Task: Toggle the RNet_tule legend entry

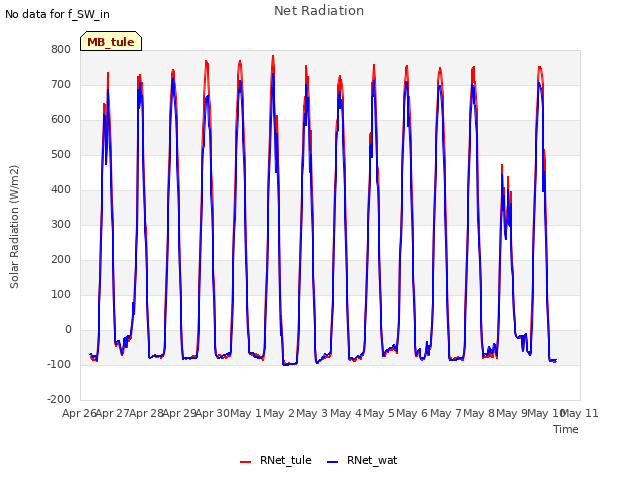Action: point(276,460)
